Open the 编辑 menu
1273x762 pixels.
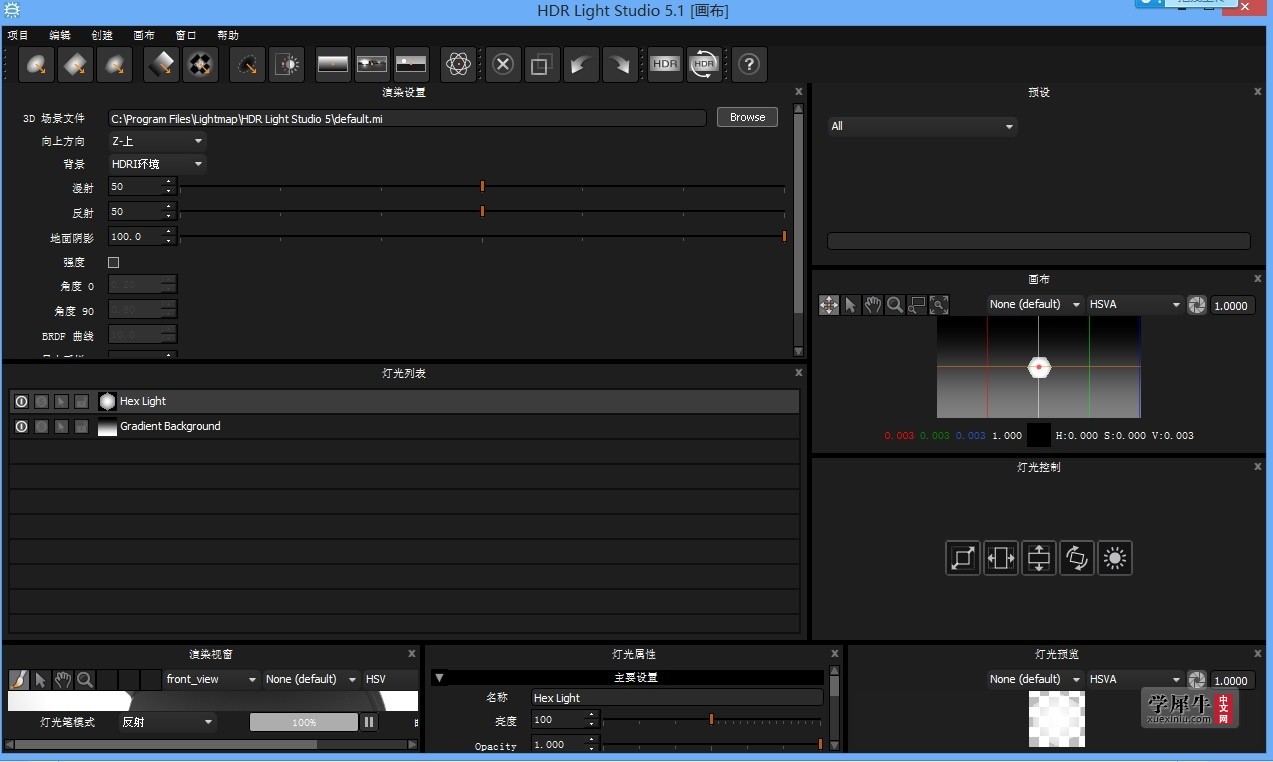pyautogui.click(x=60, y=35)
